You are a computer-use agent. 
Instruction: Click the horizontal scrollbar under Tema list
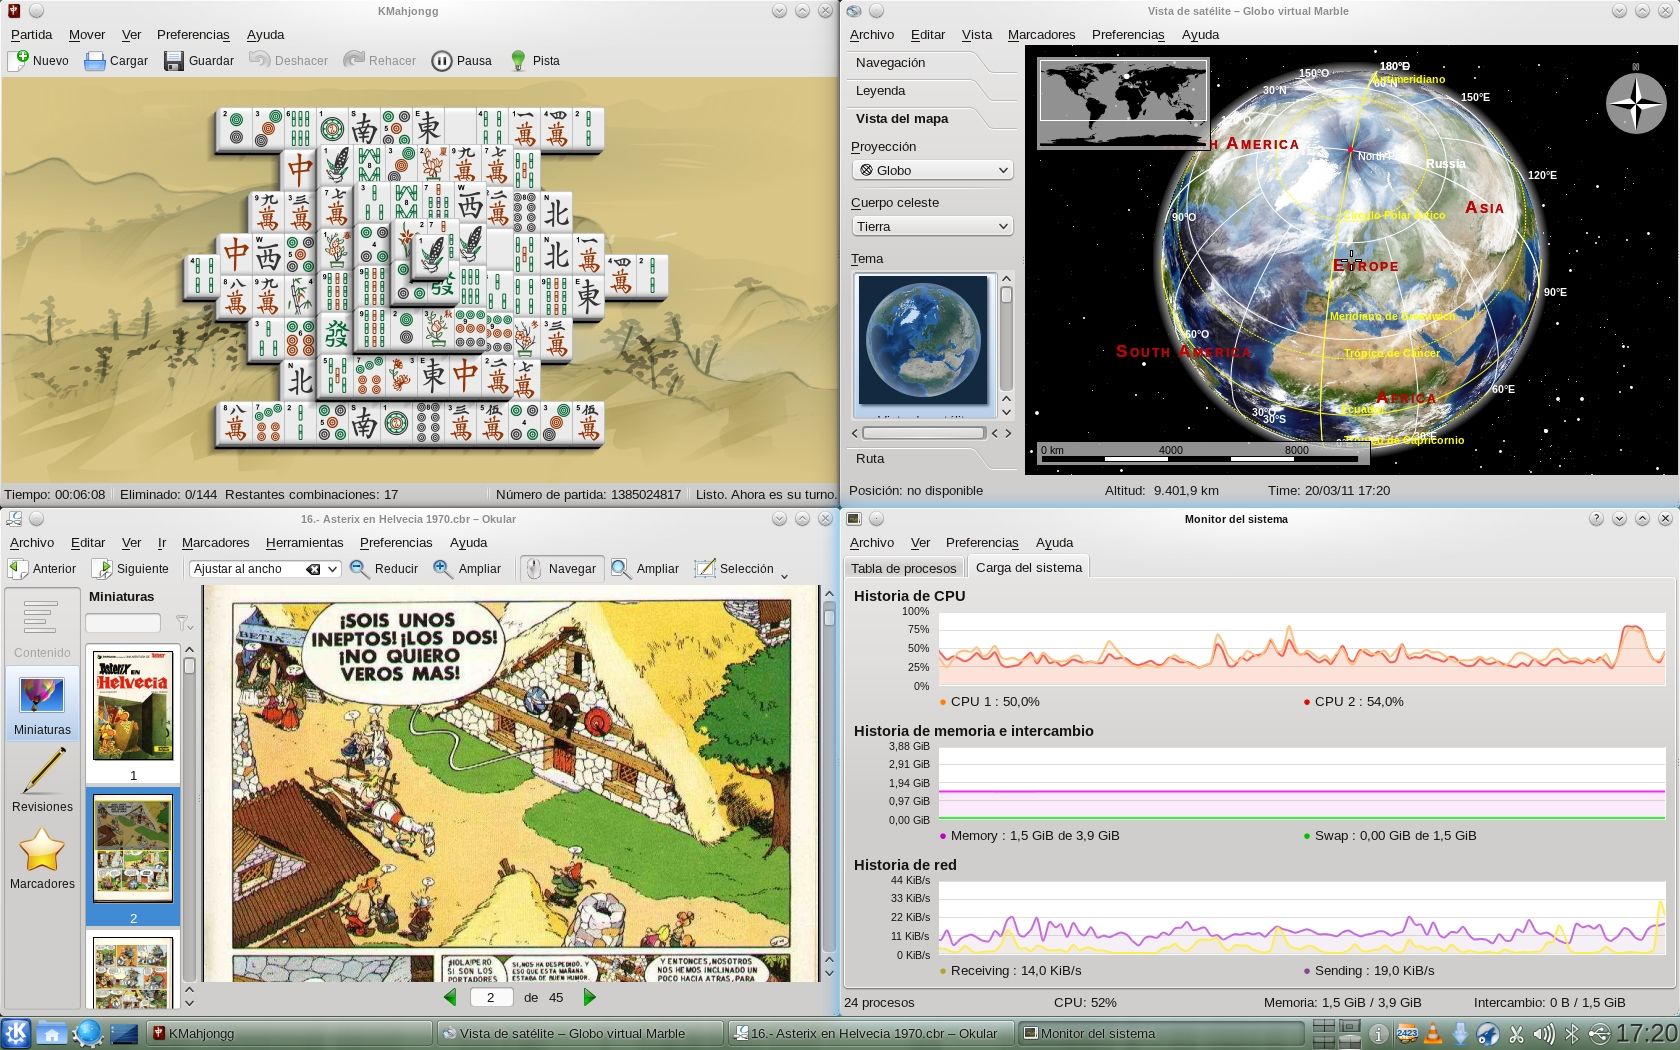tap(923, 433)
